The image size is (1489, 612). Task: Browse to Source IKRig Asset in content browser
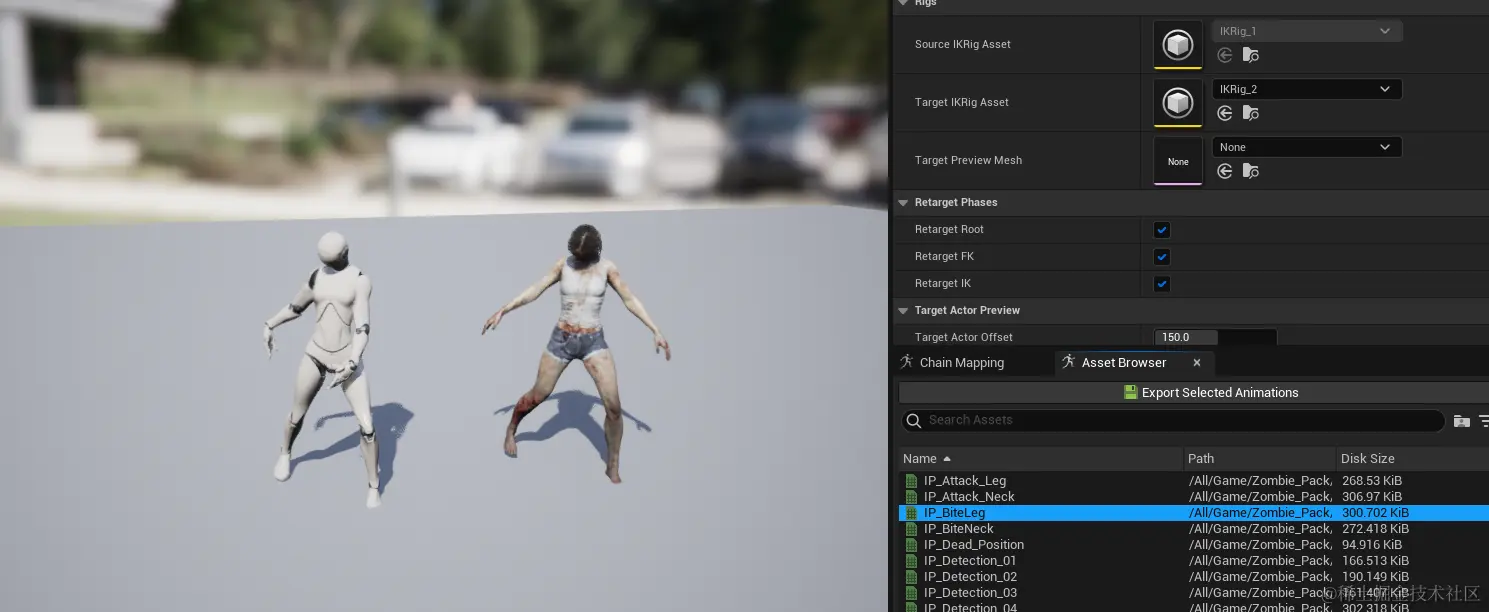[1250, 55]
